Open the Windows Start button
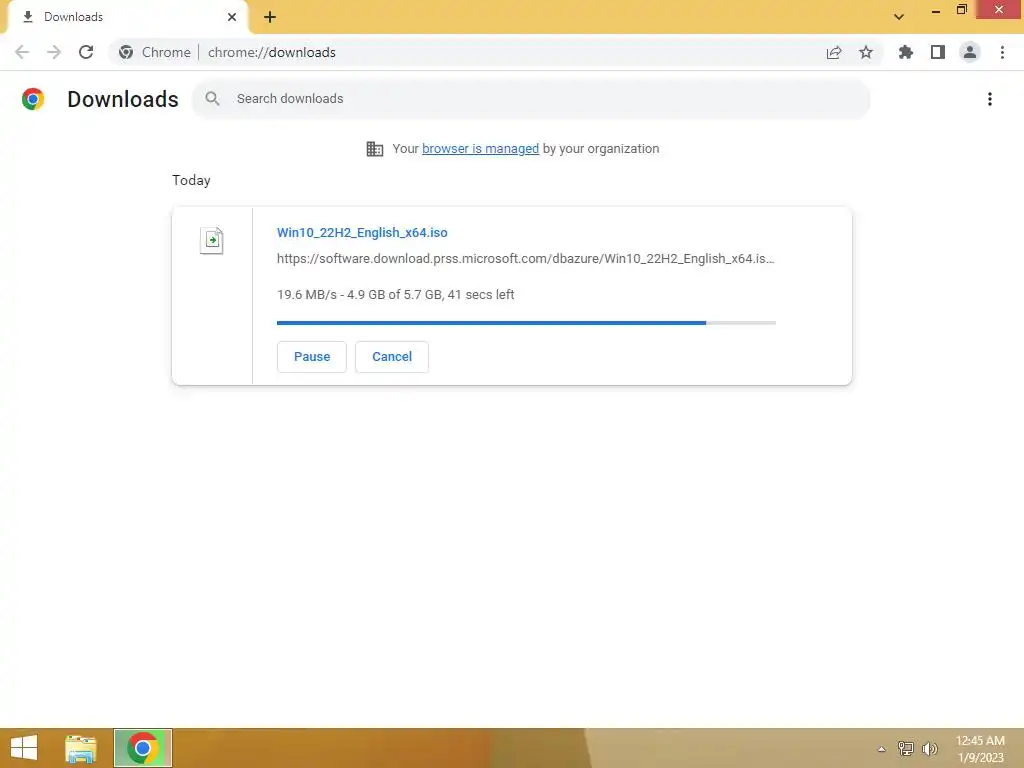Viewport: 1024px width, 768px height. tap(24, 748)
